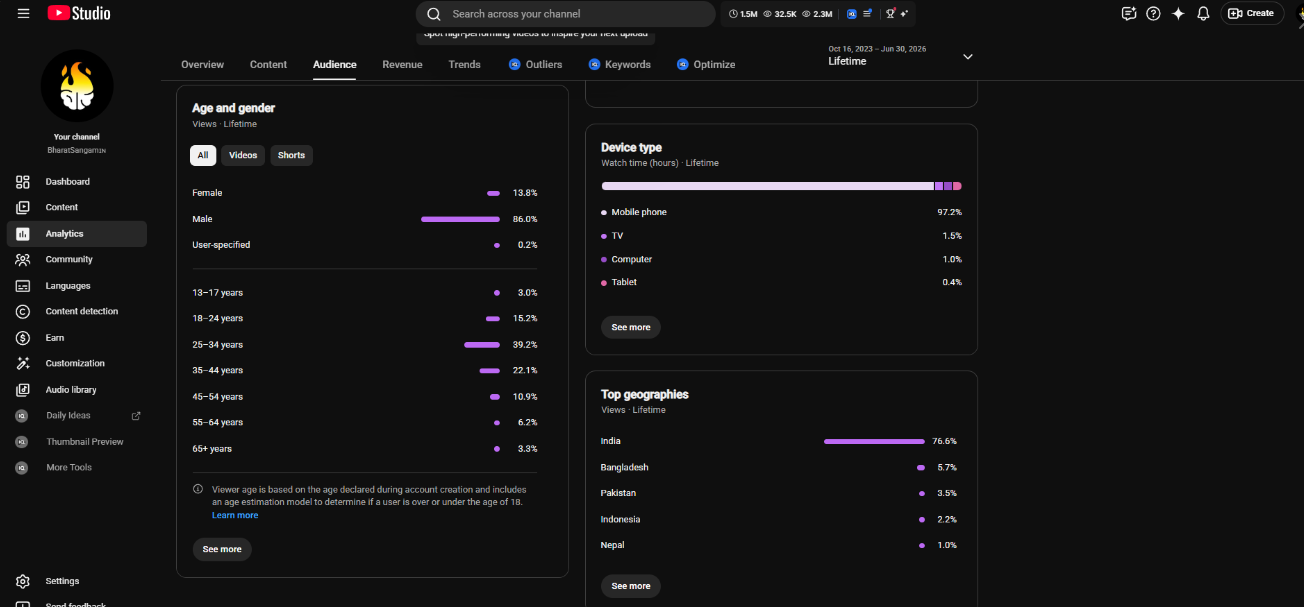Click the Nepal geography row
This screenshot has height=607, width=1304.
click(779, 545)
